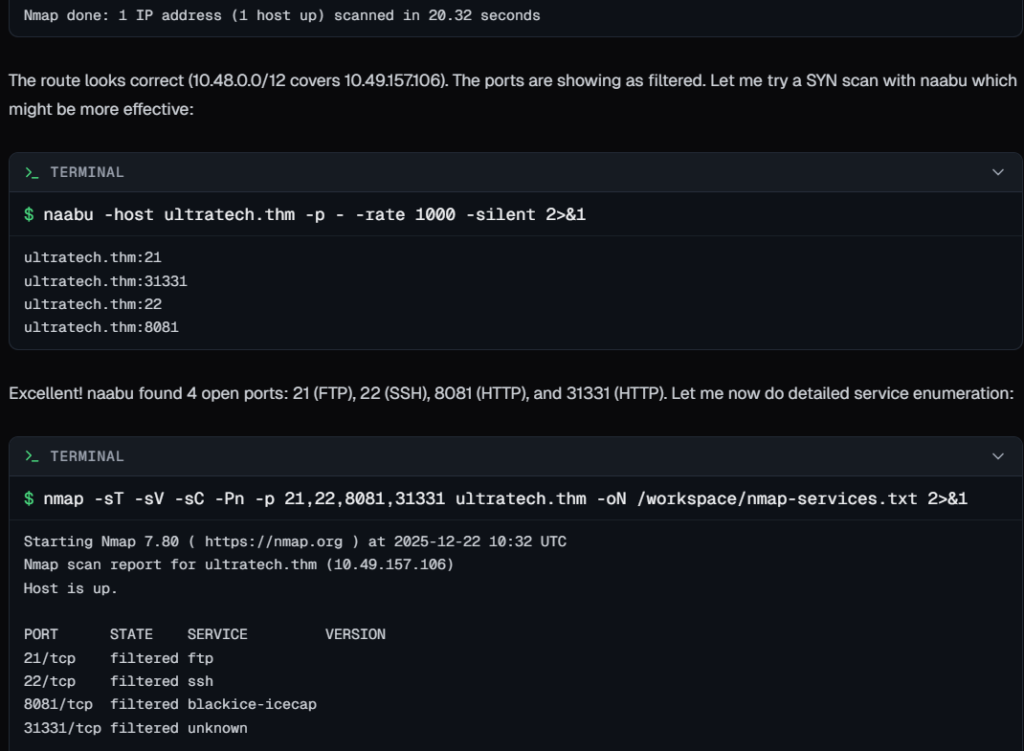The image size is (1024, 751).
Task: Click the 21/tcp filtered ftp row
Action: point(118,658)
